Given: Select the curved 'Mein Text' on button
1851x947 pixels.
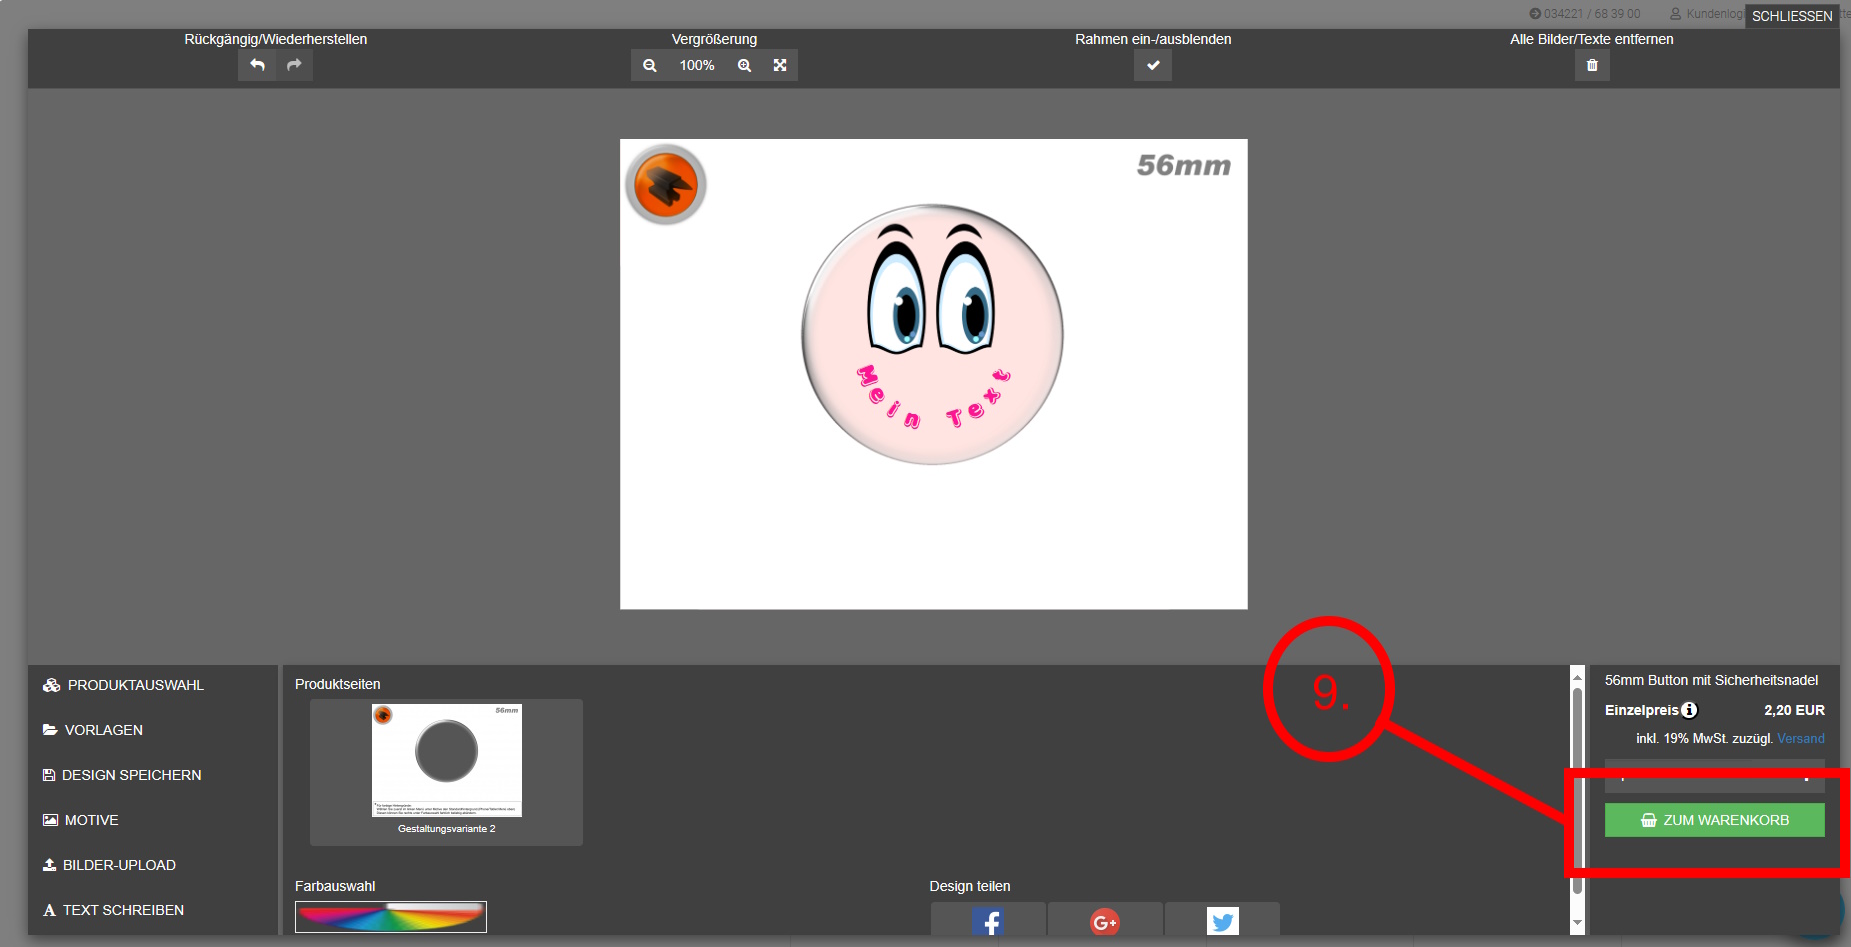Looking at the screenshot, I should click(x=934, y=400).
